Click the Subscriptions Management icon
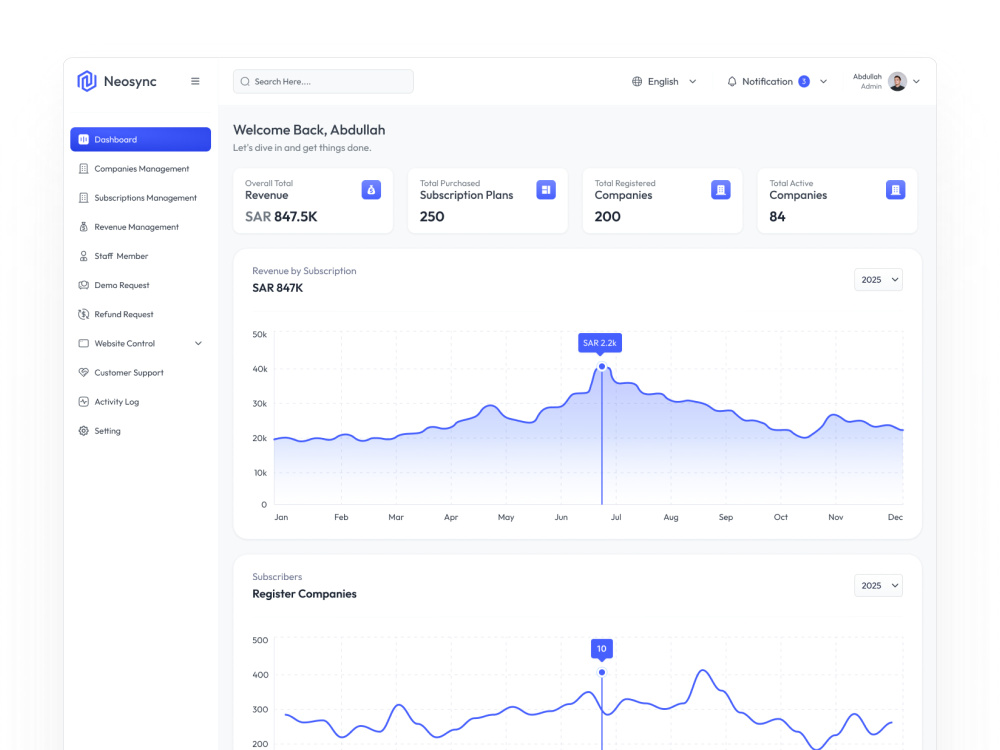Screen dimensions: 1000x750 [84, 198]
